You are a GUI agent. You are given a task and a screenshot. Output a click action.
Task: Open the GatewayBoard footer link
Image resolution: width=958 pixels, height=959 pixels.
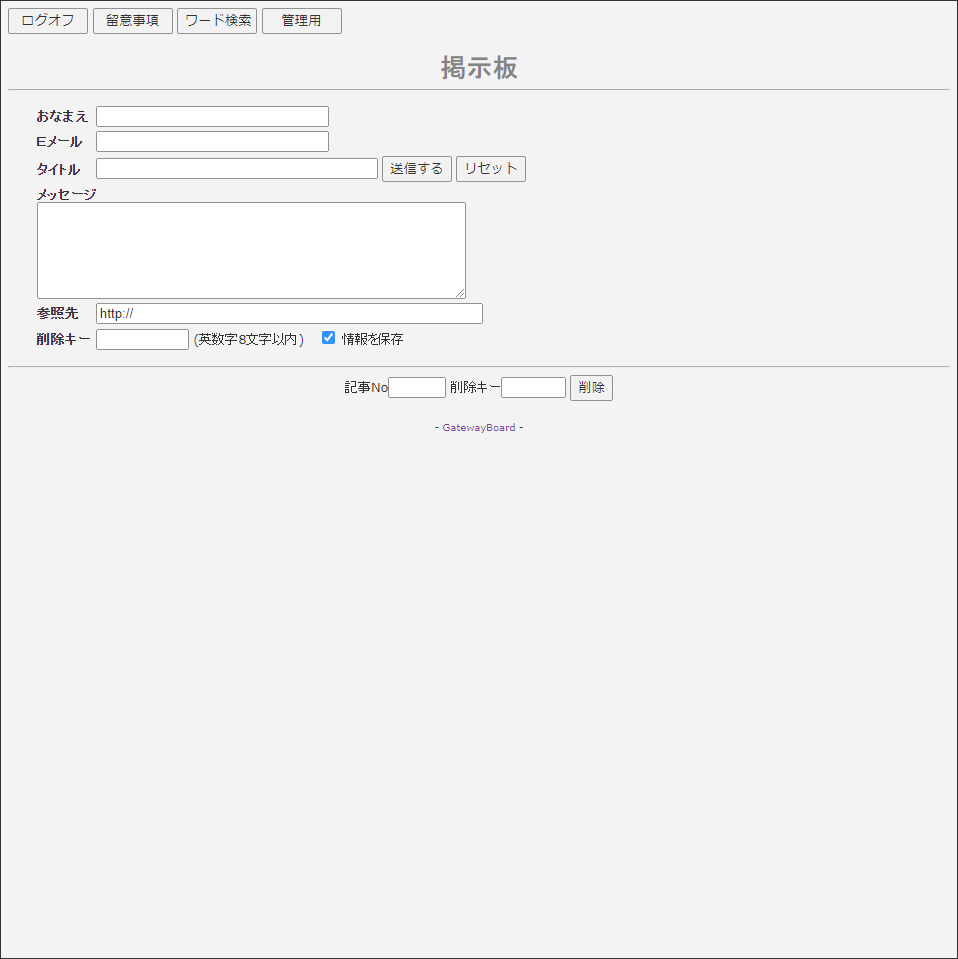[x=479, y=428]
